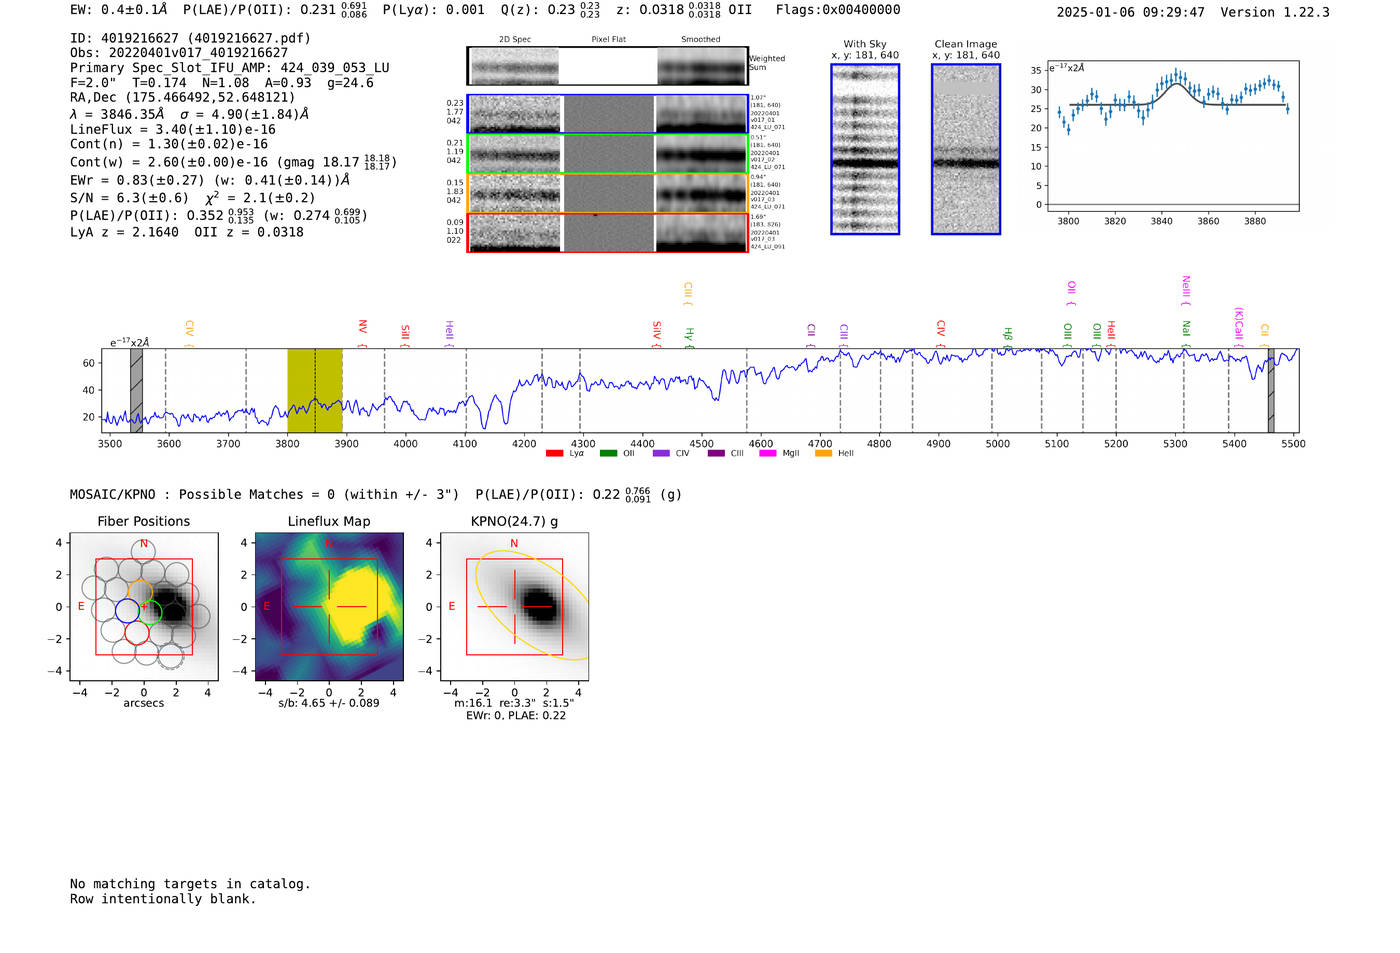This screenshot has width=1400, height=953.
Task: Click the 'No matching targets in catalog.' text
Action: (x=190, y=884)
